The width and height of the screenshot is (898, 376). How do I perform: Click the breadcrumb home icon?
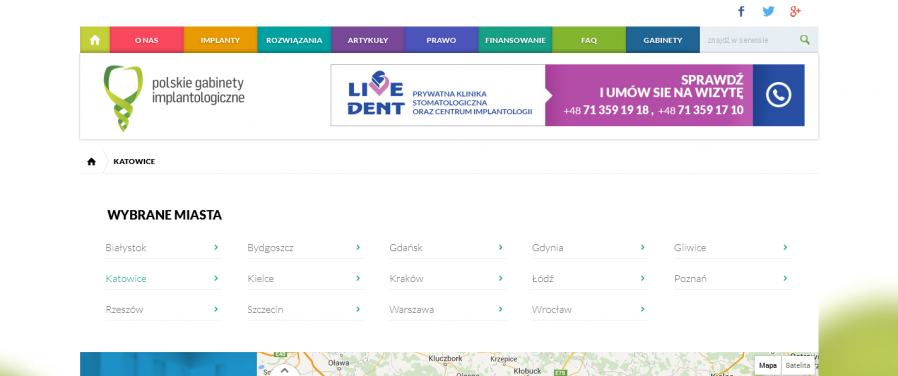coord(91,161)
